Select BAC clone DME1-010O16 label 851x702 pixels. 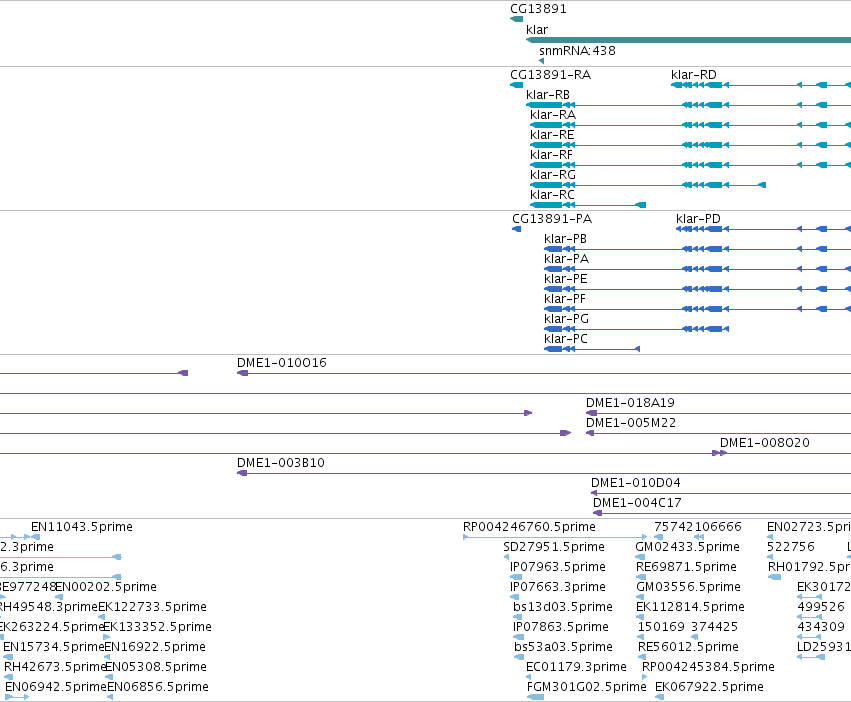click(x=282, y=363)
